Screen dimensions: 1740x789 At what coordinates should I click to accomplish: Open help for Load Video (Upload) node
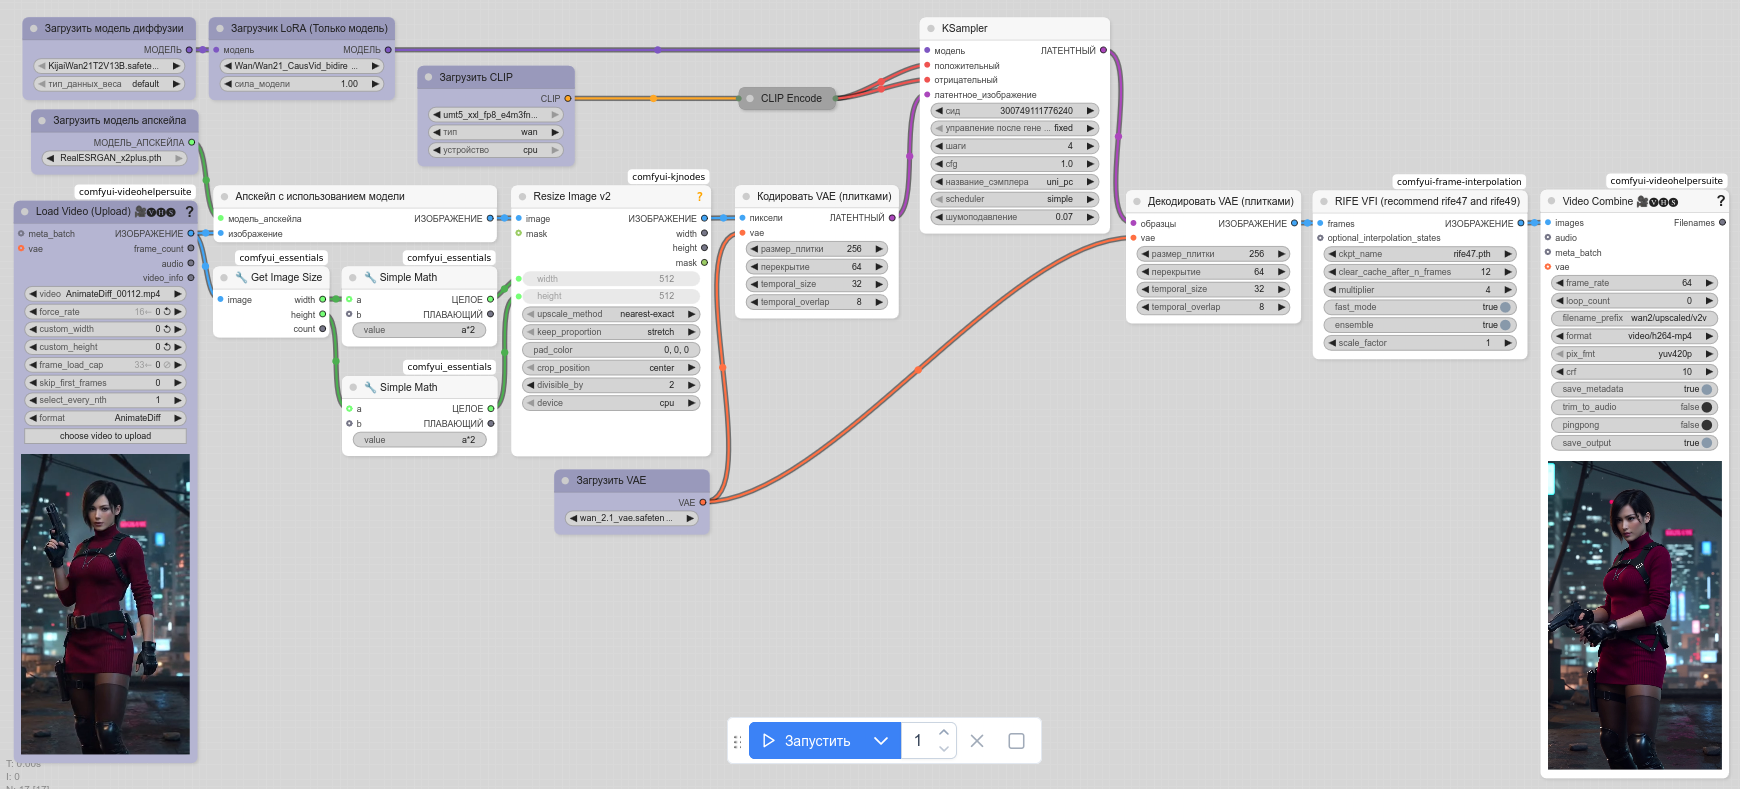pos(189,211)
